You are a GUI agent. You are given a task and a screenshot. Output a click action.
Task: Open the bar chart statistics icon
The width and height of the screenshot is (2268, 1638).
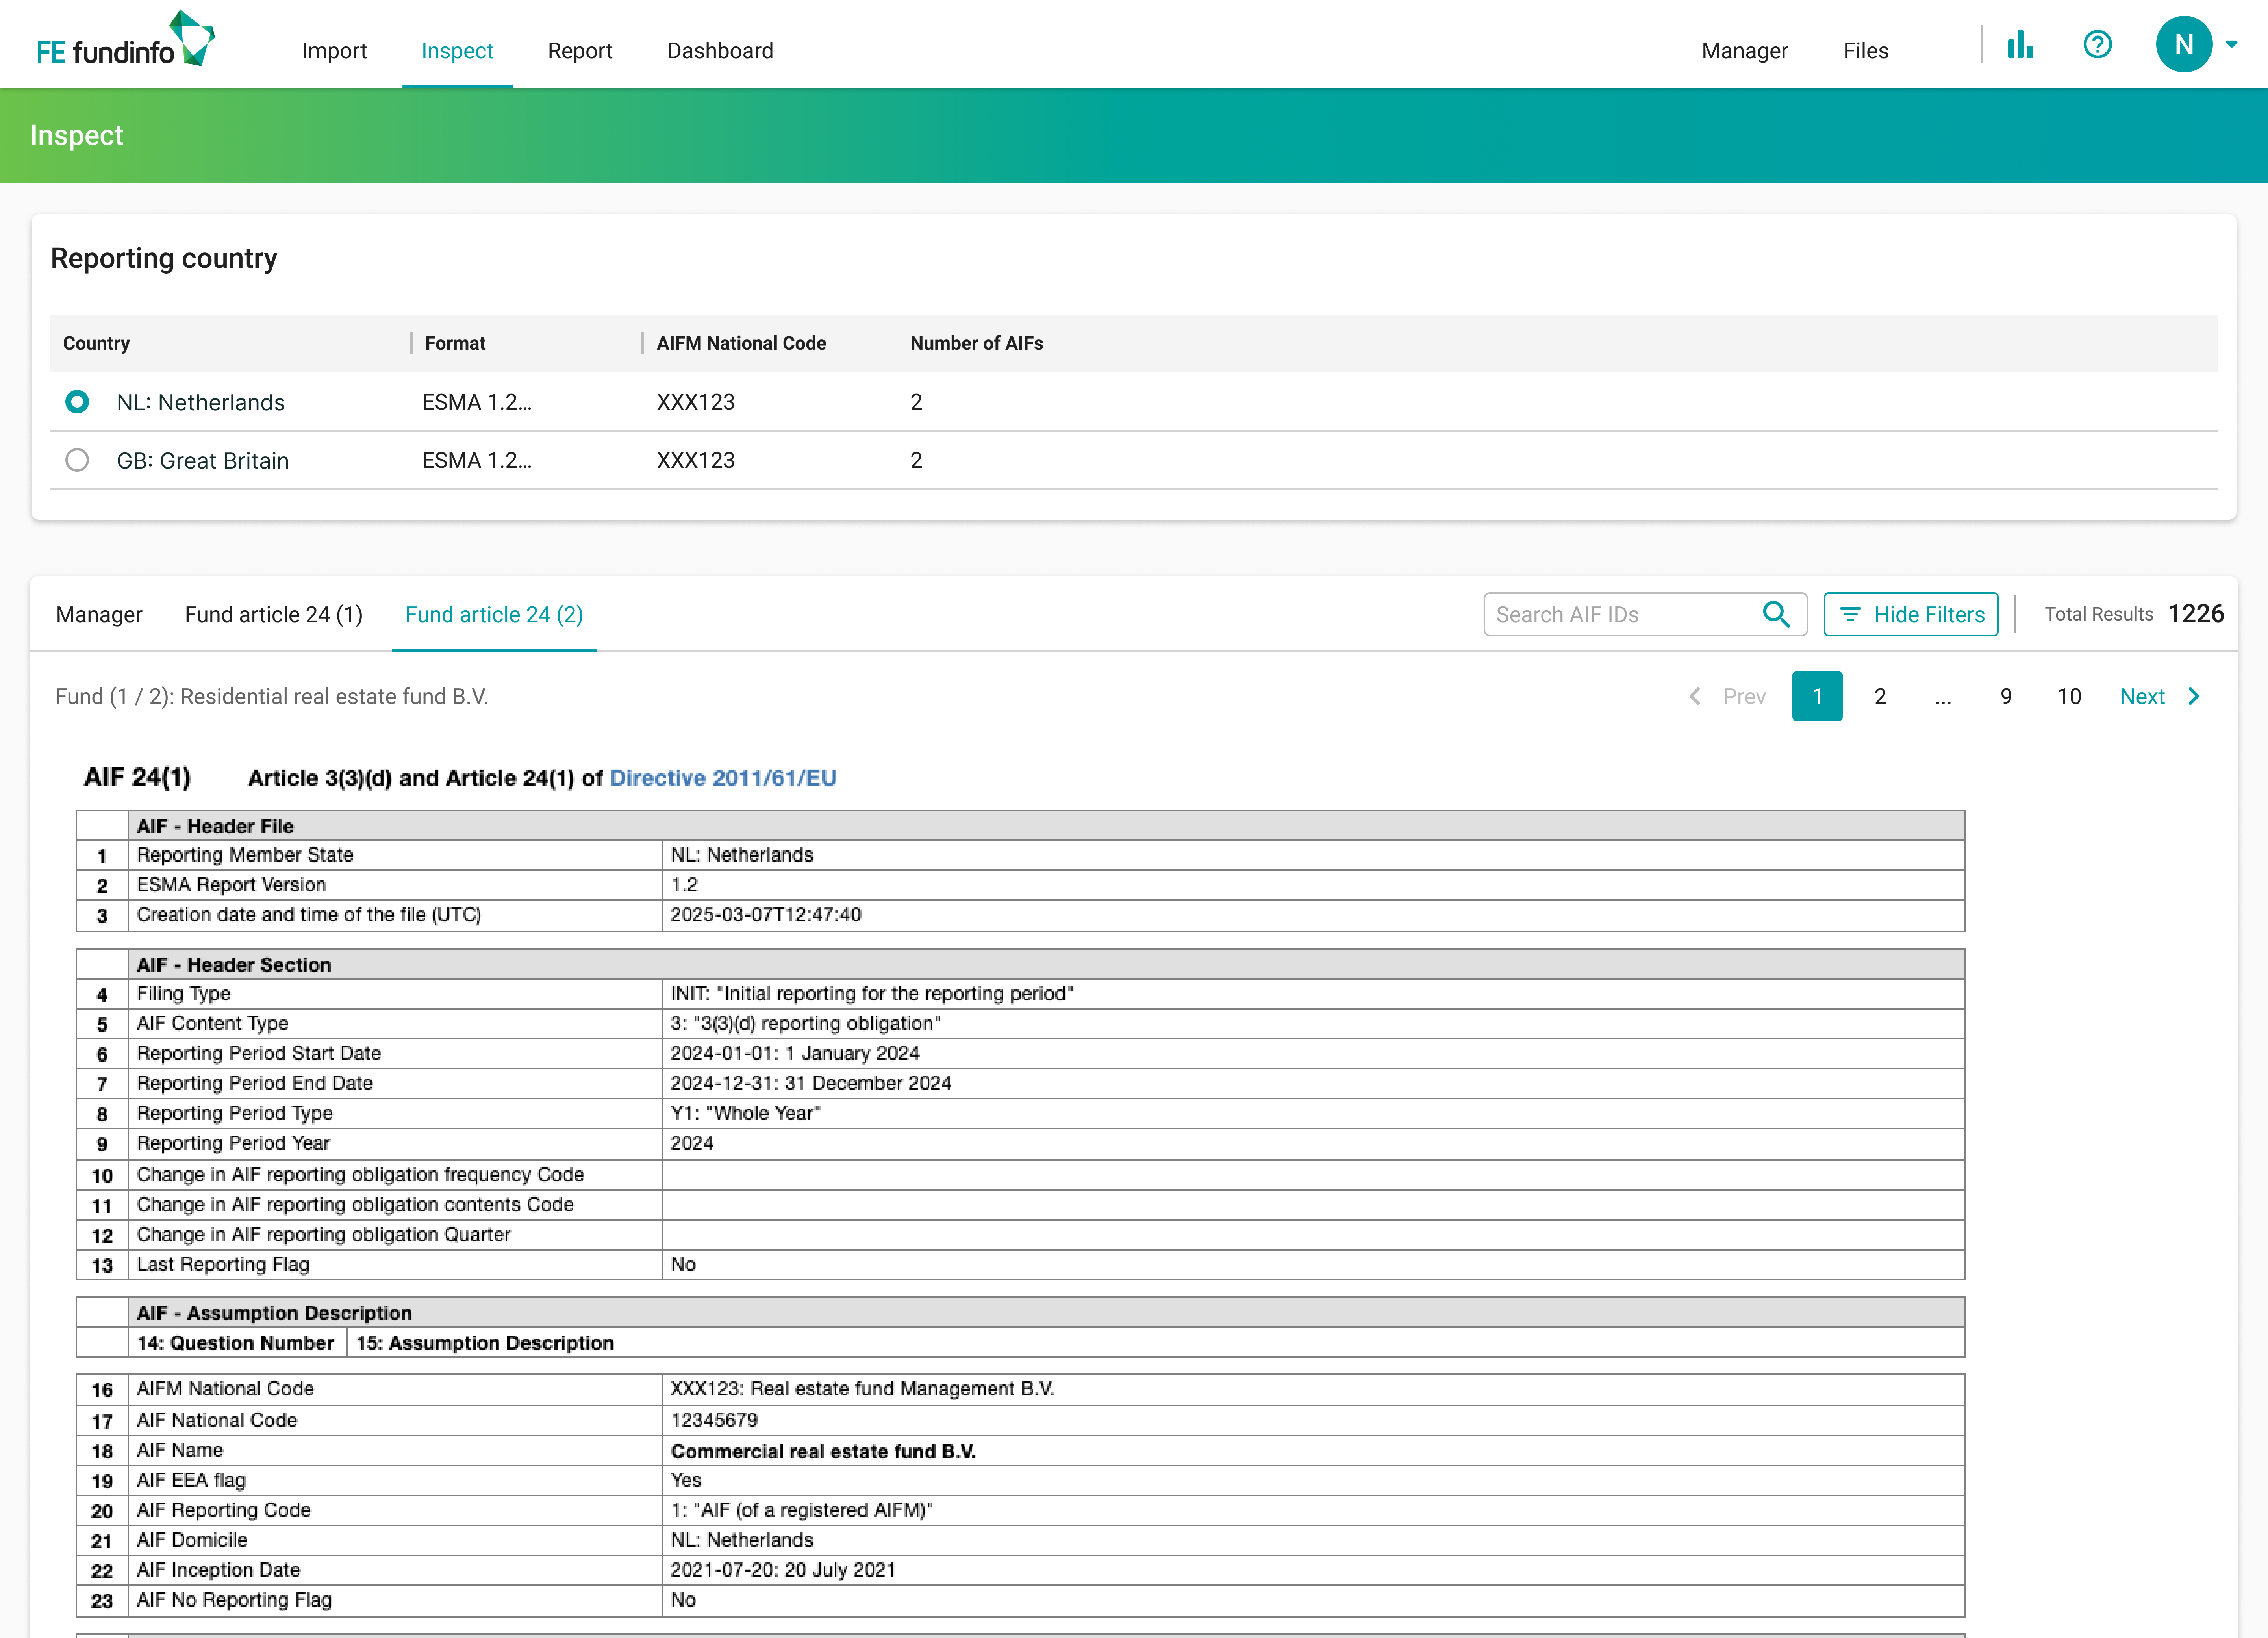coord(2020,45)
